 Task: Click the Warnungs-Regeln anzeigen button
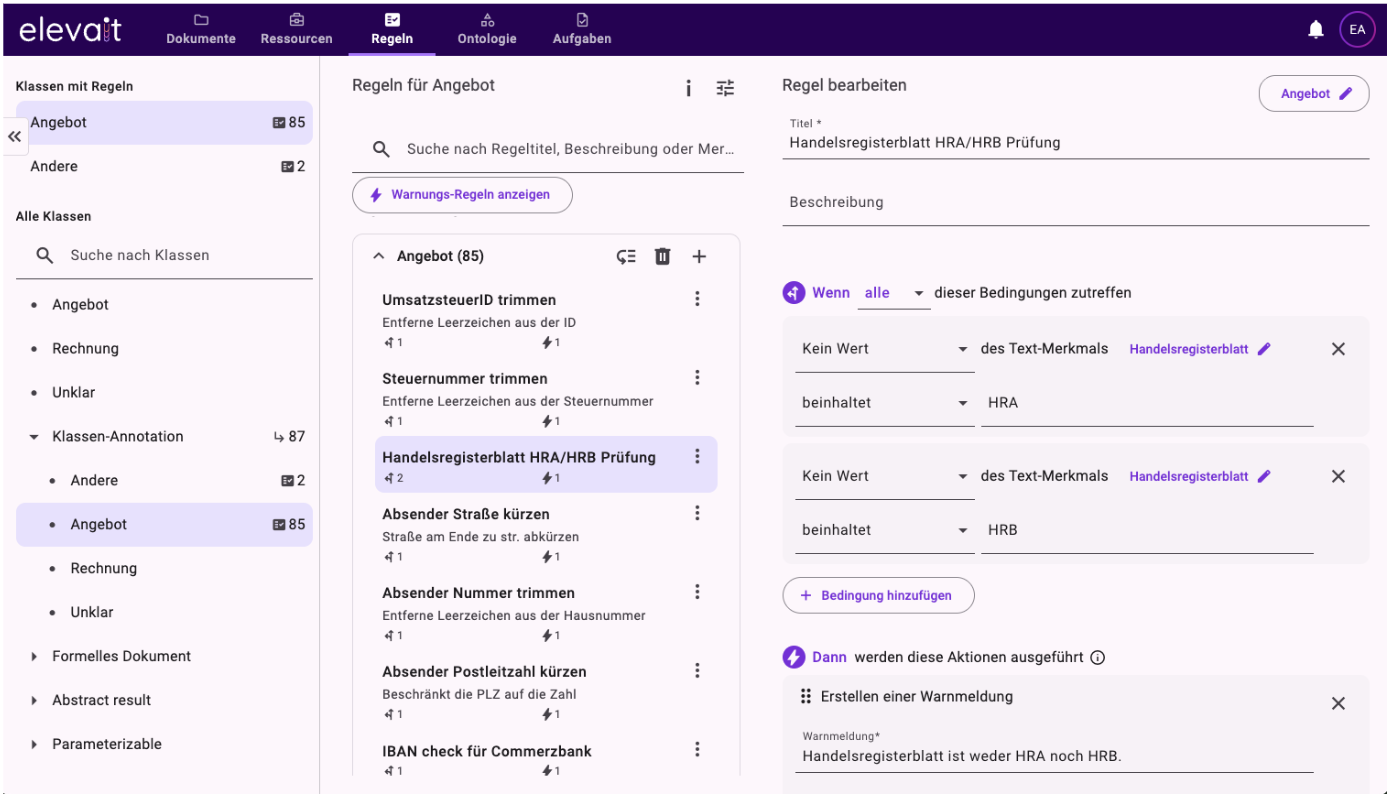pyautogui.click(x=462, y=195)
